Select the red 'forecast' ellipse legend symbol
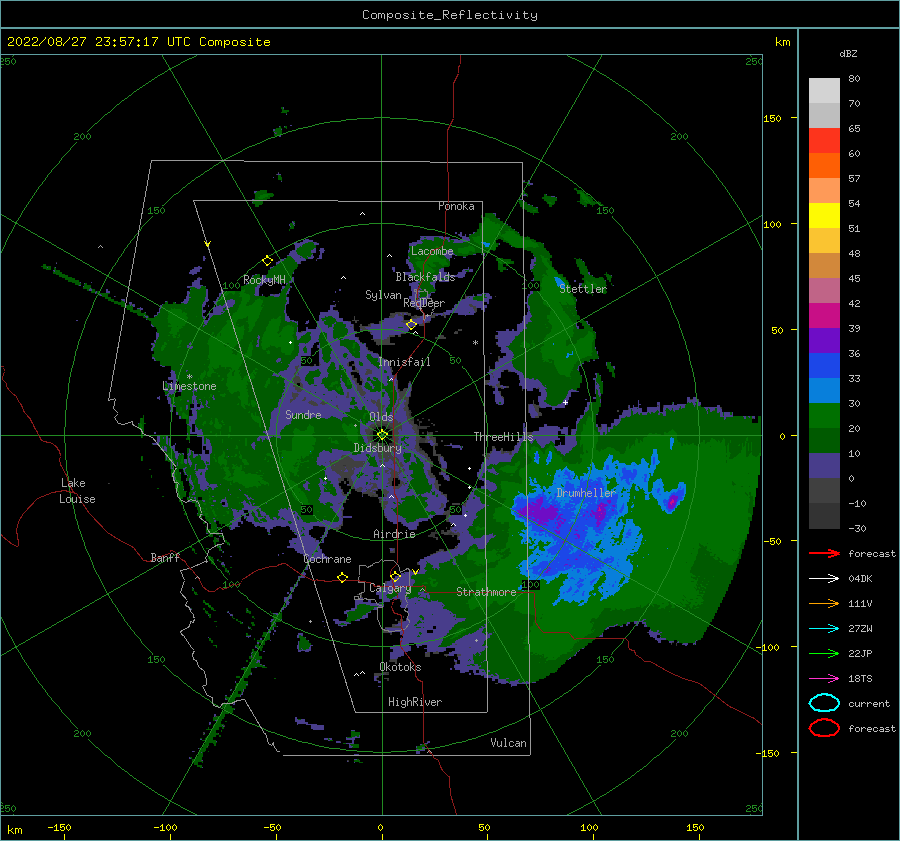 (x=824, y=728)
